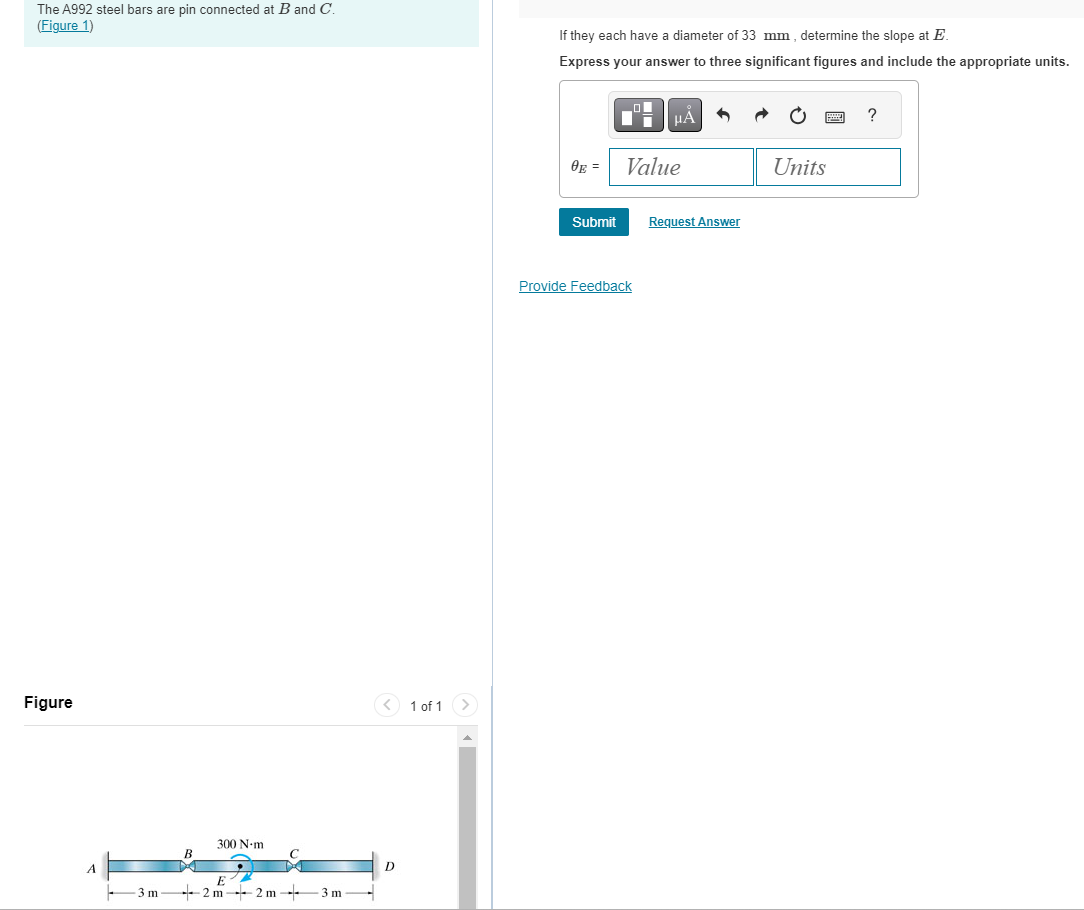This screenshot has width=1084, height=910.
Task: Click the problem statement about A992 steel bars
Action: (x=186, y=10)
